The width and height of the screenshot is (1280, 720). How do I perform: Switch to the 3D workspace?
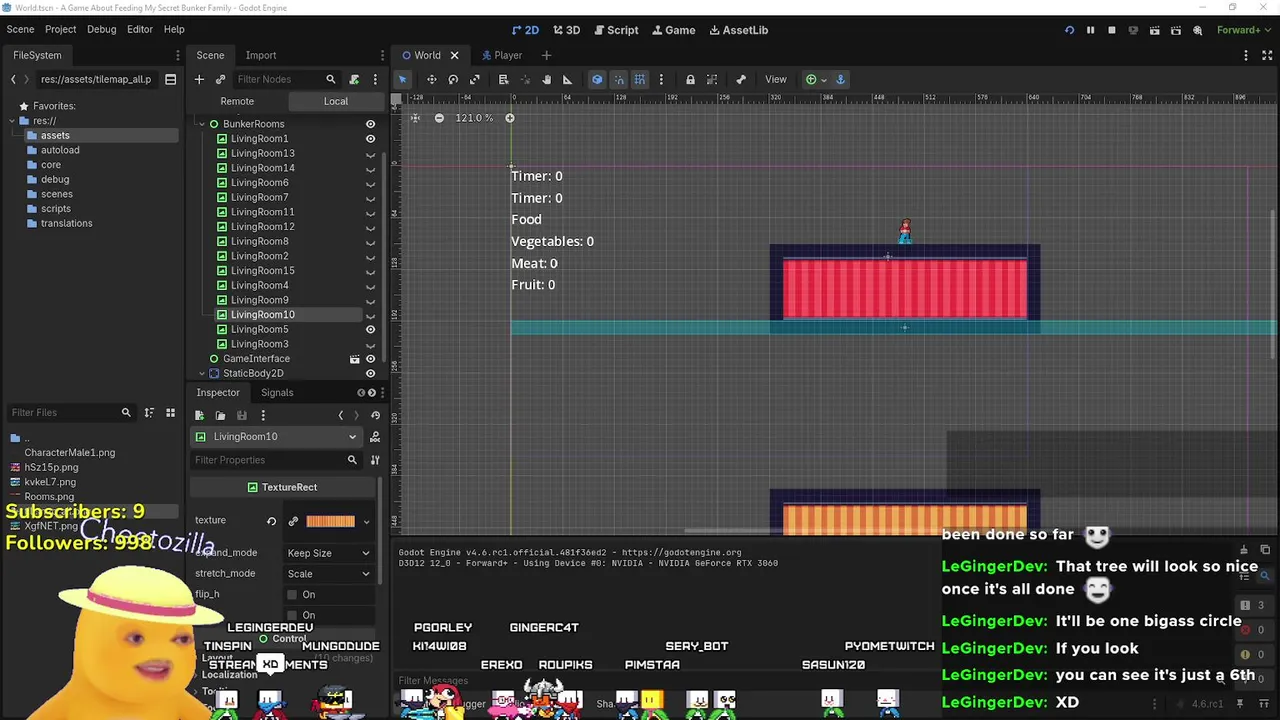[566, 30]
